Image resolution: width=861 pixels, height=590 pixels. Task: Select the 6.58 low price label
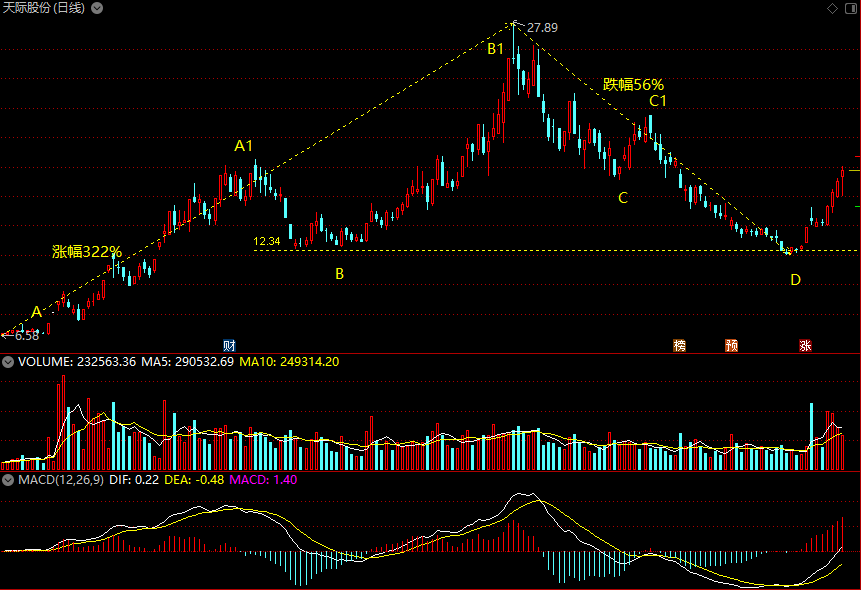click(x=26, y=336)
